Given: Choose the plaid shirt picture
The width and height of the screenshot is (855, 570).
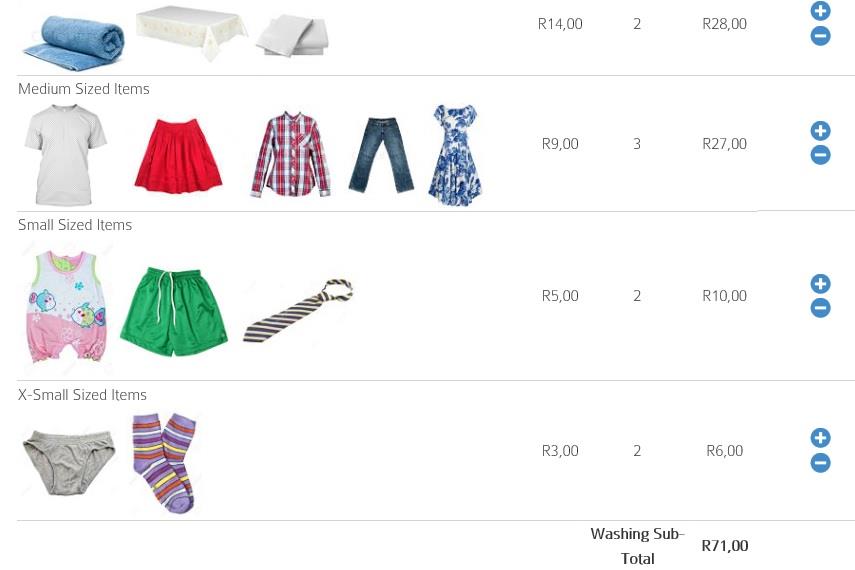Looking at the screenshot, I should 291,154.
